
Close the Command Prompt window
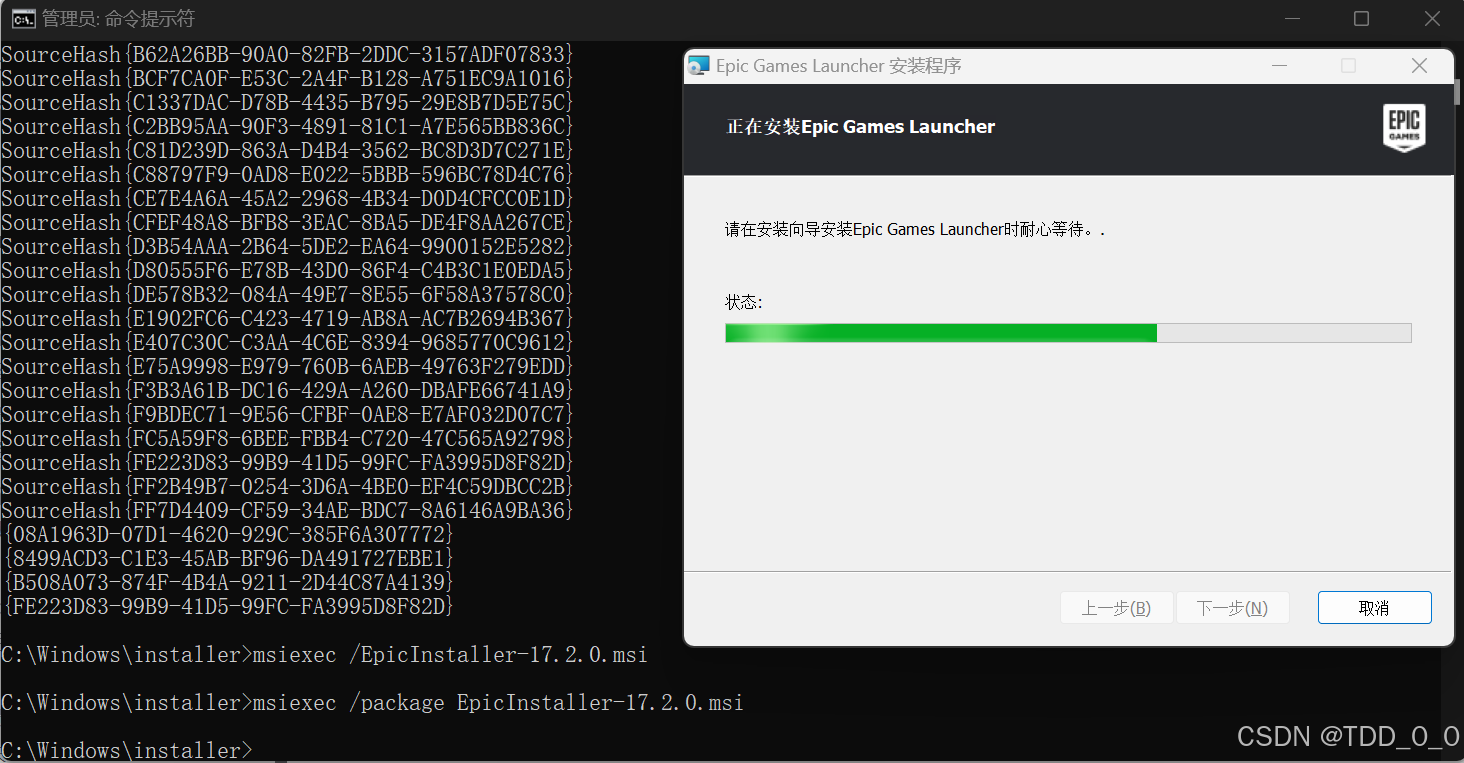1430,18
